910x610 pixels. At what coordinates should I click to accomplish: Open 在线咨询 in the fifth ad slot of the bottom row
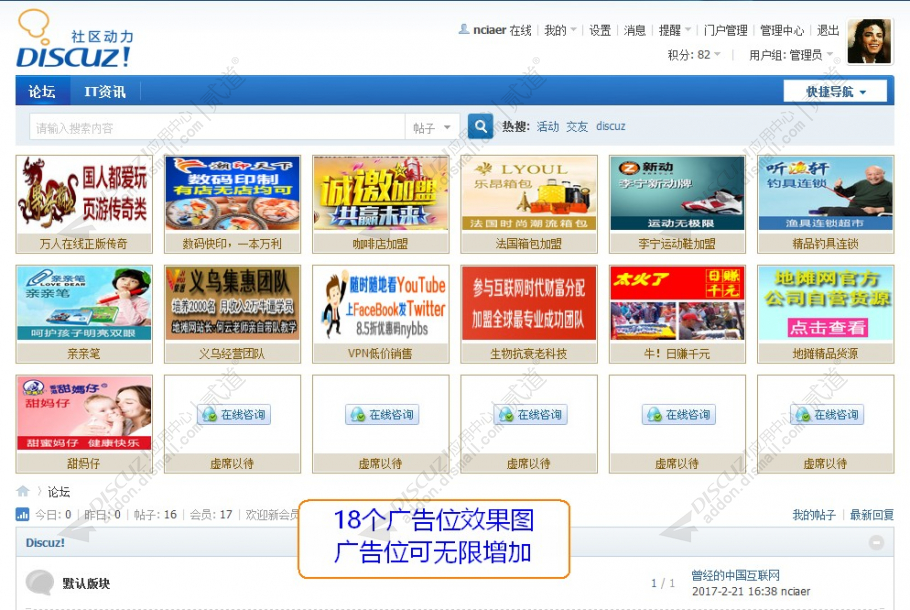(679, 414)
